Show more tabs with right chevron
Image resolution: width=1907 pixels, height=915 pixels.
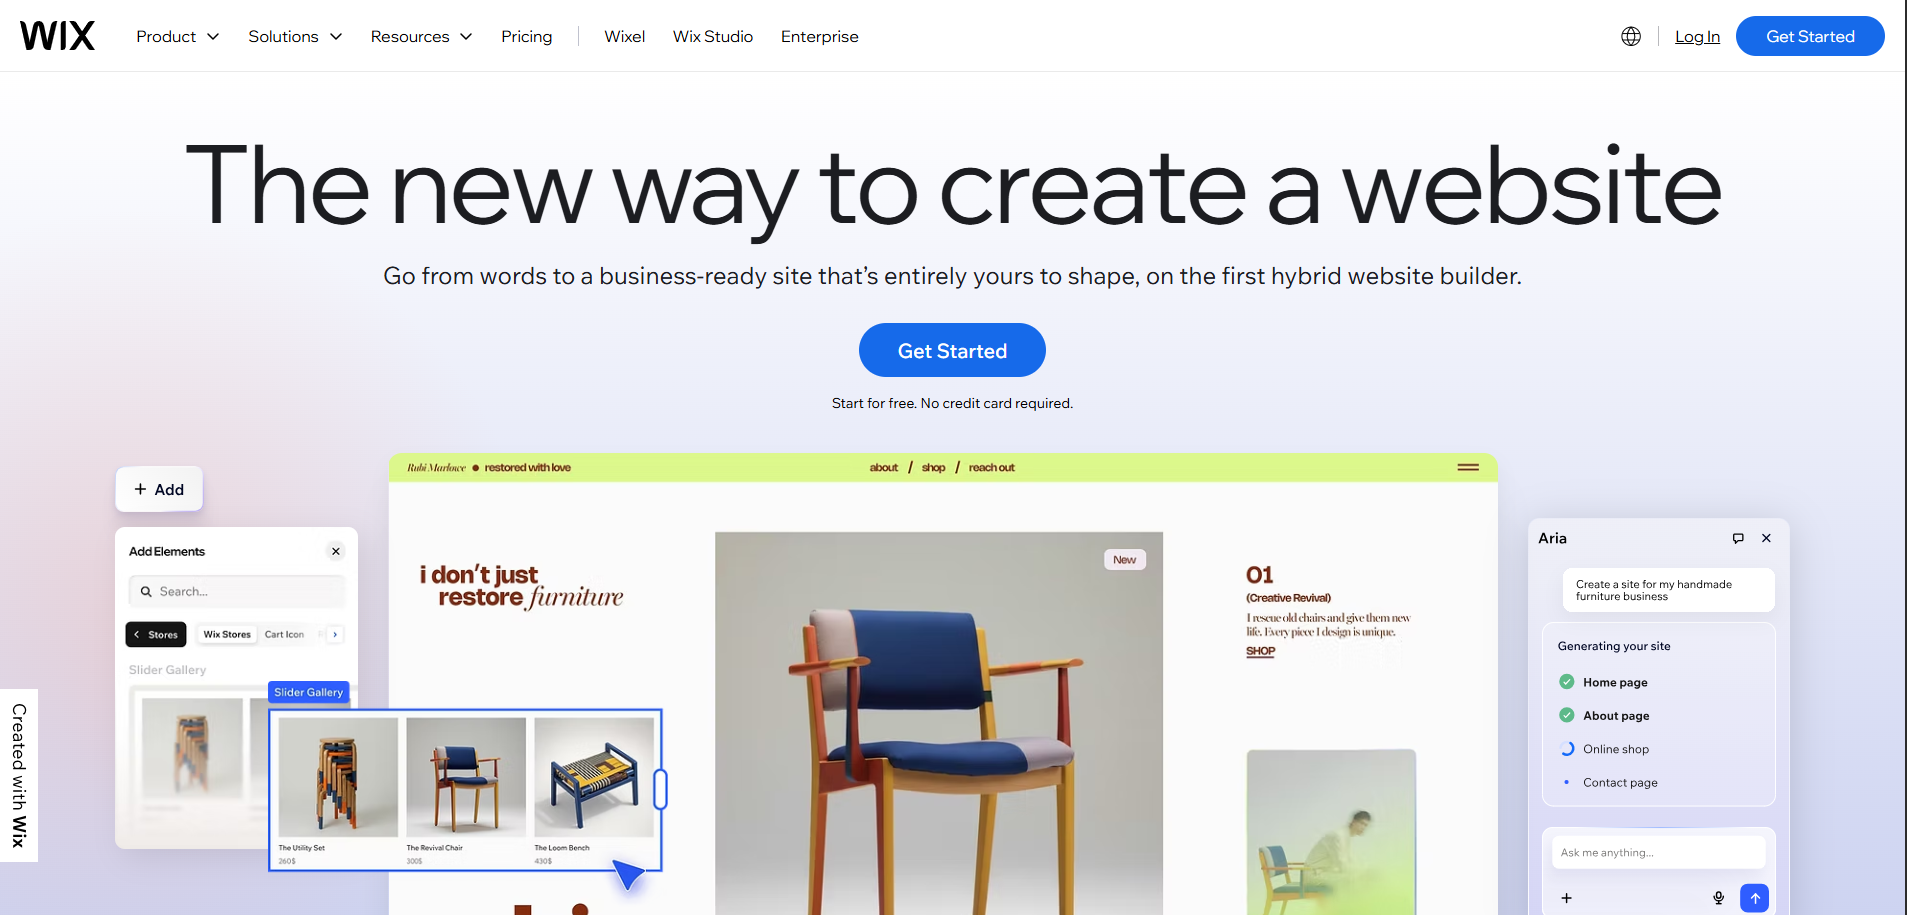(x=335, y=634)
